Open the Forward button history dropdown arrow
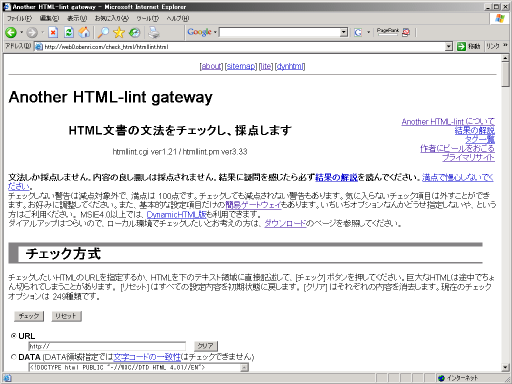Screen dimensions: 512x384 tap(43, 32)
